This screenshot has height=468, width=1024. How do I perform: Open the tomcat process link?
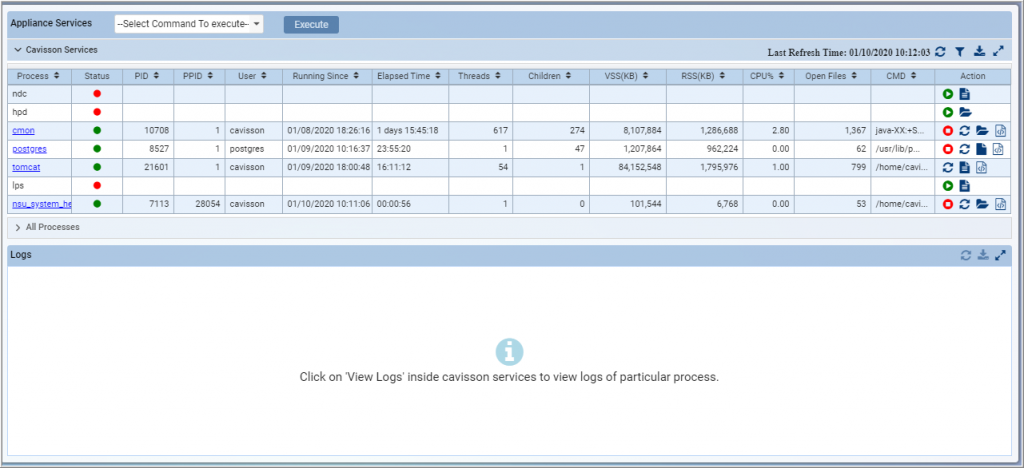[26, 167]
